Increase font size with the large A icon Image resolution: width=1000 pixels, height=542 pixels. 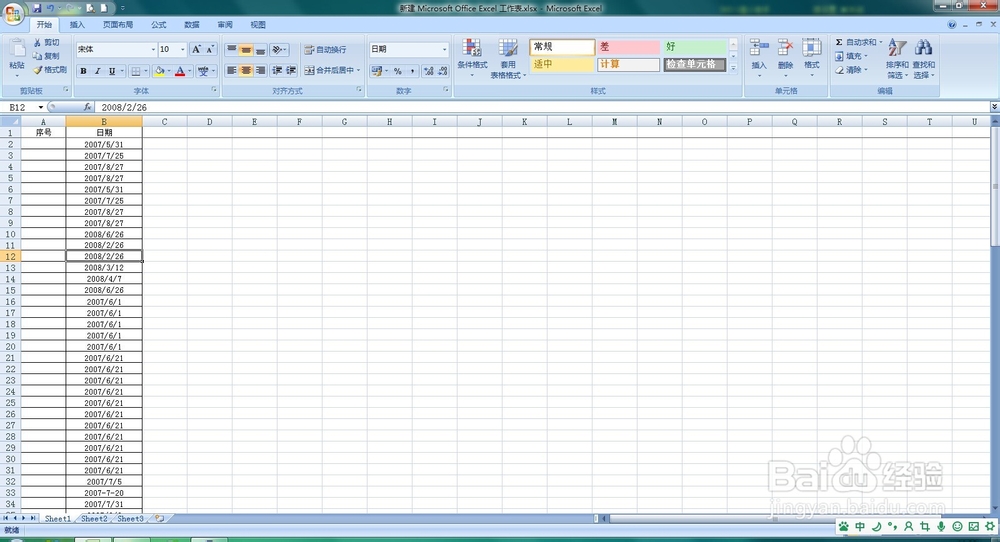196,49
